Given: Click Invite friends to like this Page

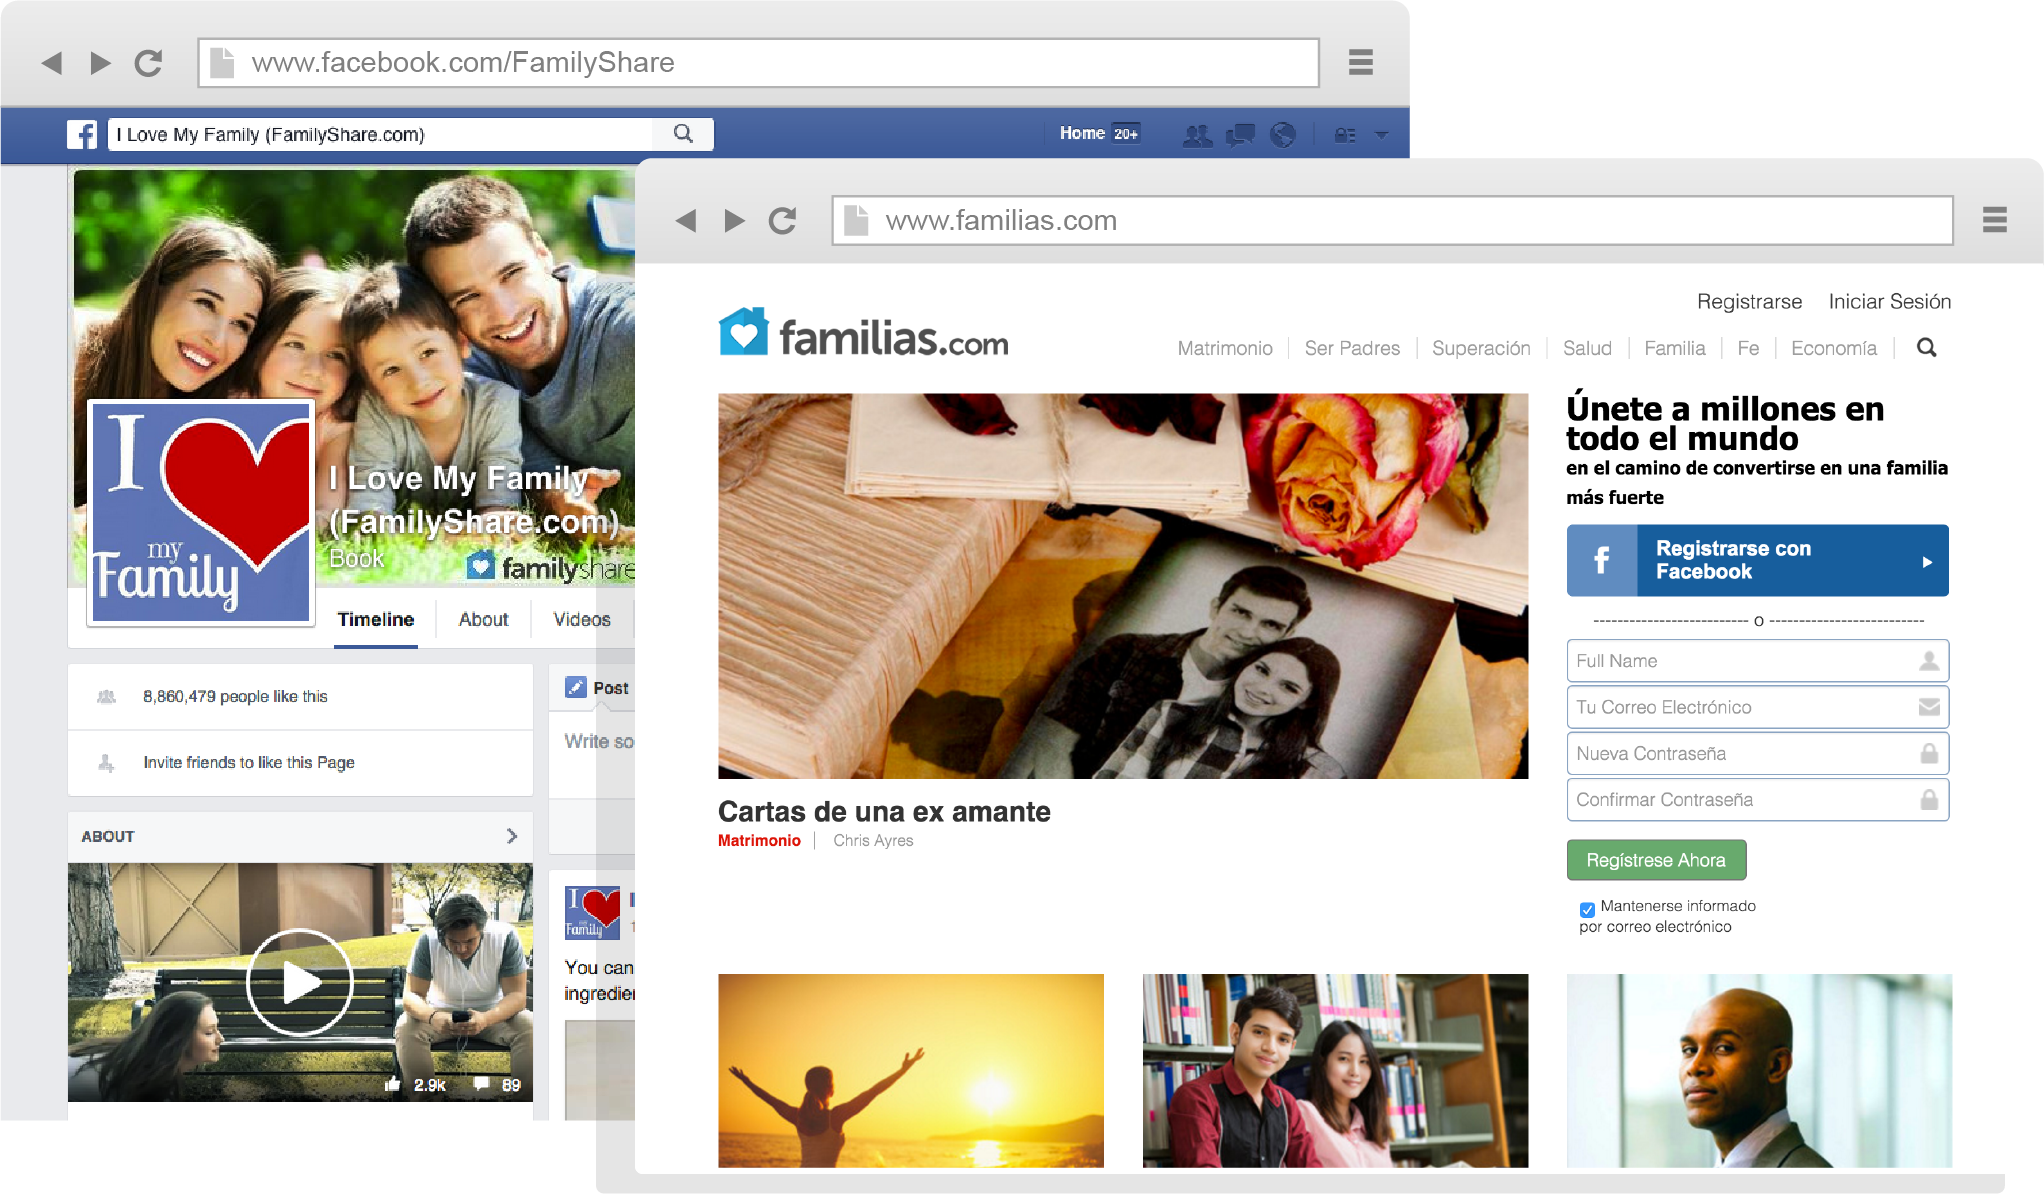Looking at the screenshot, I should click(x=249, y=762).
